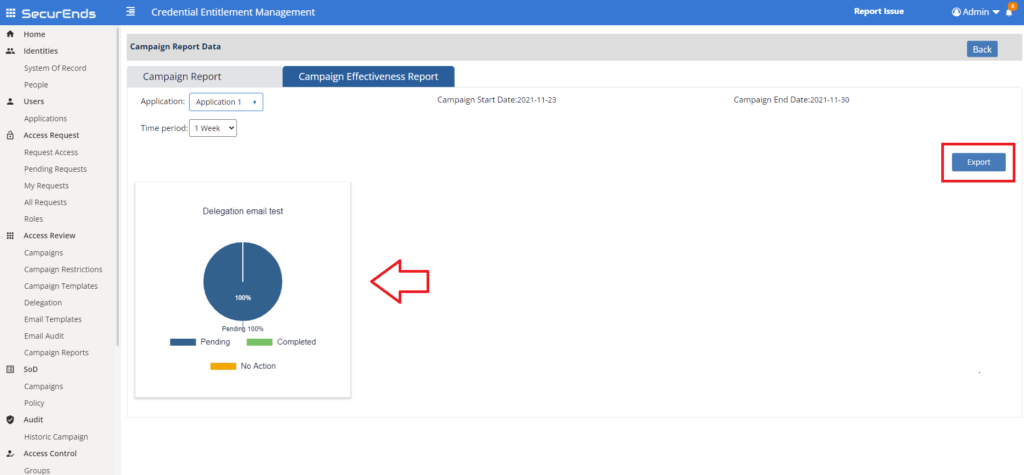Click the Users section label
Screen dimensions: 1024x475
coord(34,102)
